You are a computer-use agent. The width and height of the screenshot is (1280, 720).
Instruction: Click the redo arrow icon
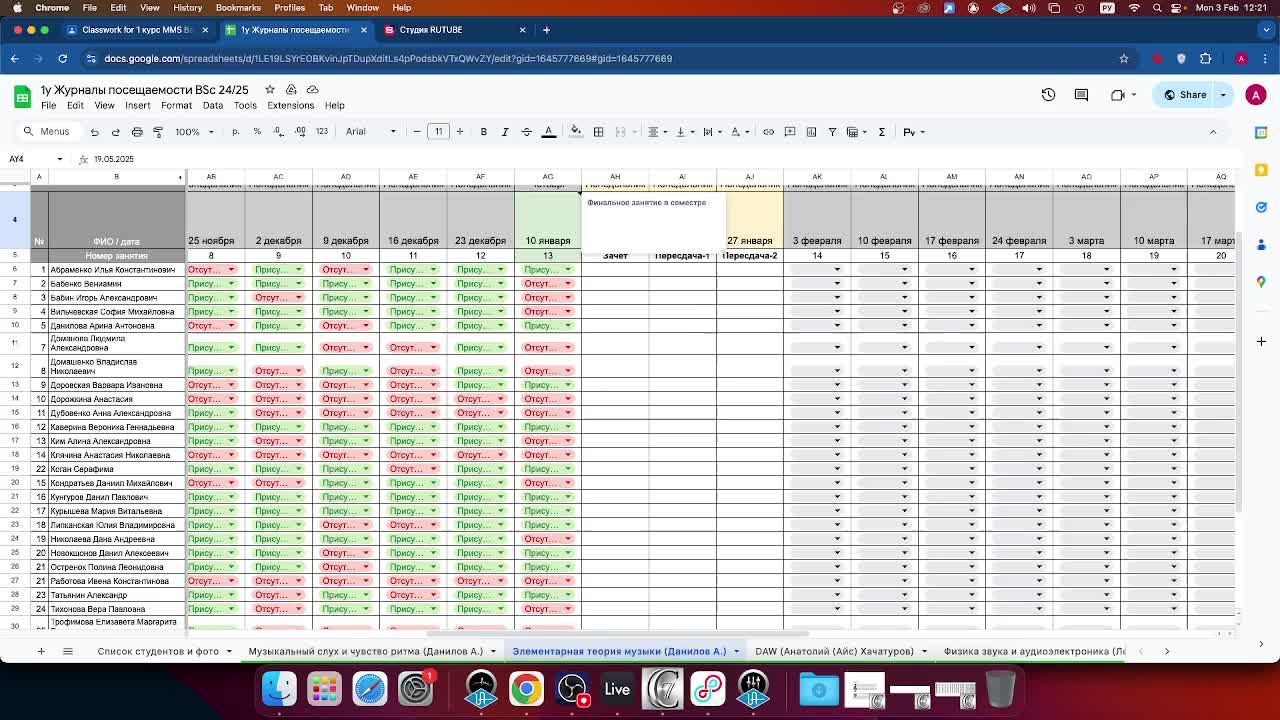[116, 132]
